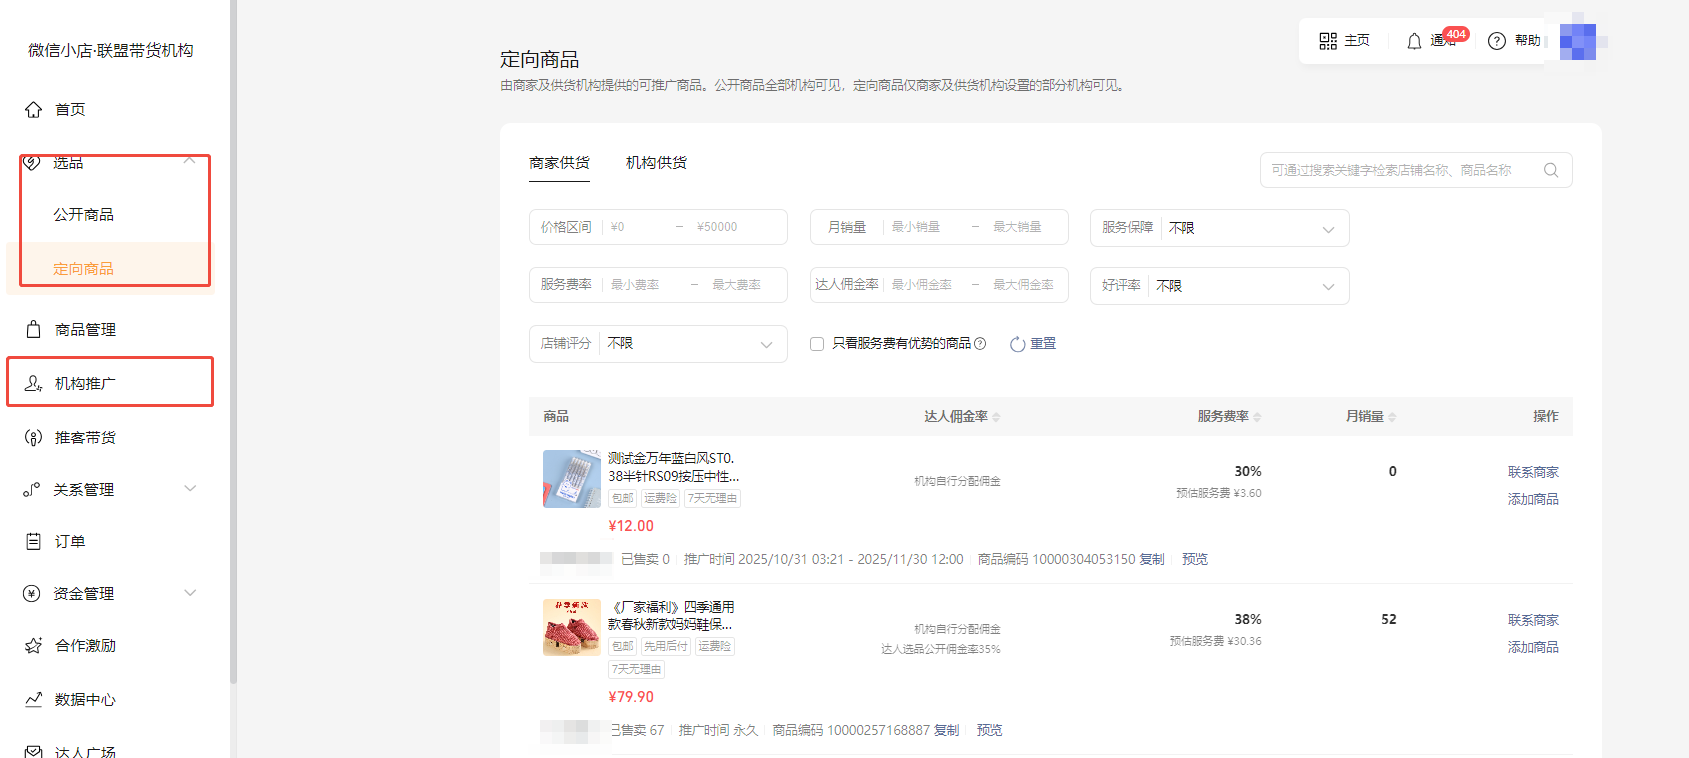This screenshot has height=758, width=1689.
Task: Open 机构推广 via its person icon
Action: coord(34,383)
